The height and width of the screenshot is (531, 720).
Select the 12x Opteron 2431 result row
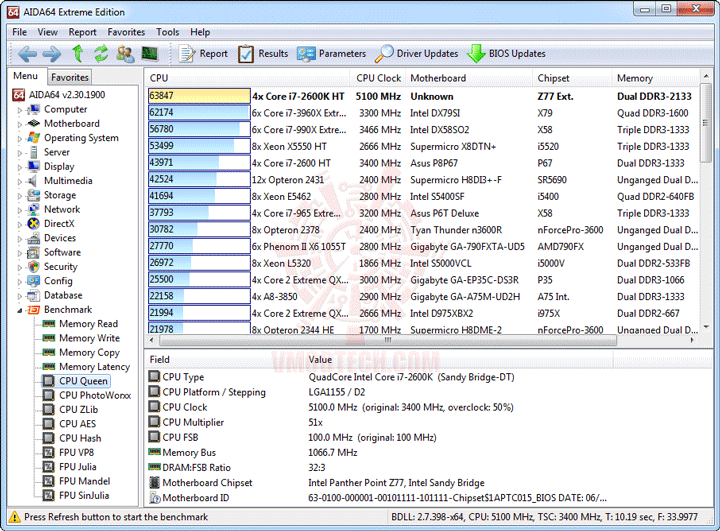click(x=422, y=180)
